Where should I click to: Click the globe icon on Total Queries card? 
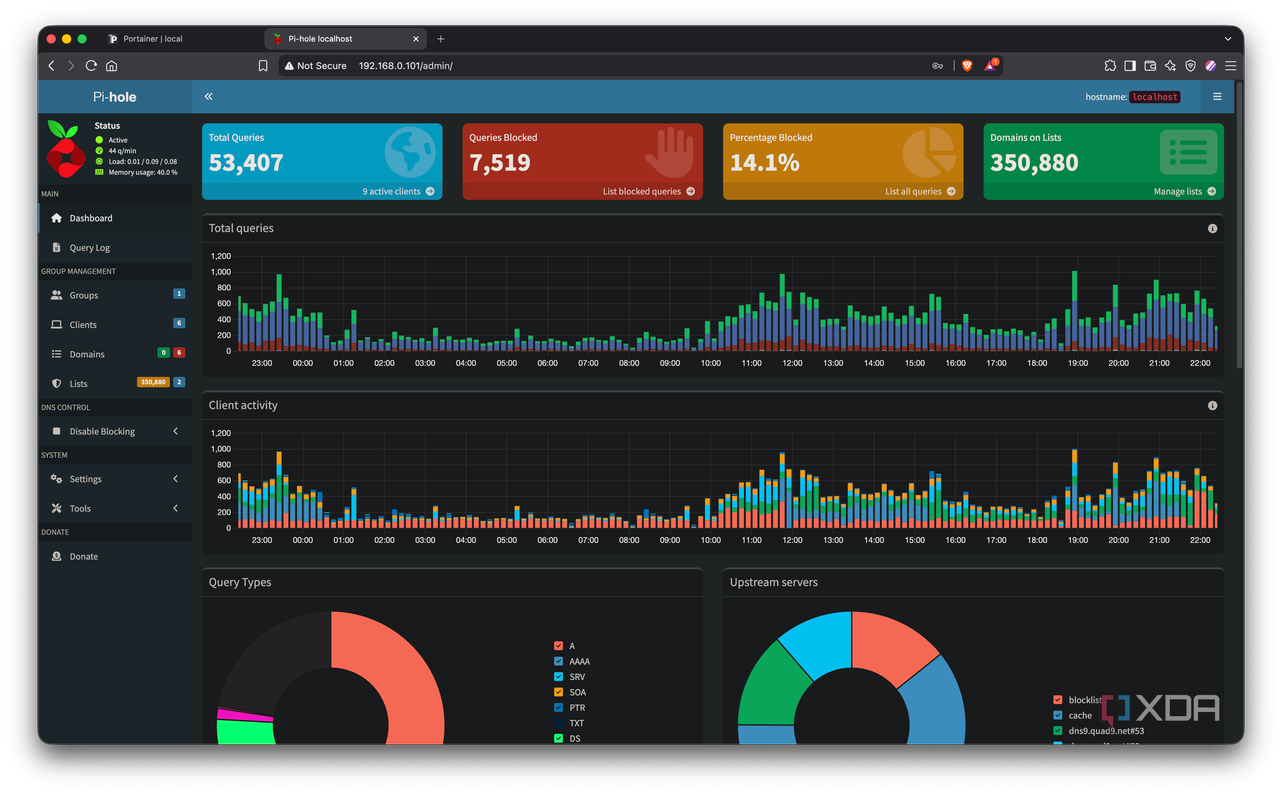(410, 152)
